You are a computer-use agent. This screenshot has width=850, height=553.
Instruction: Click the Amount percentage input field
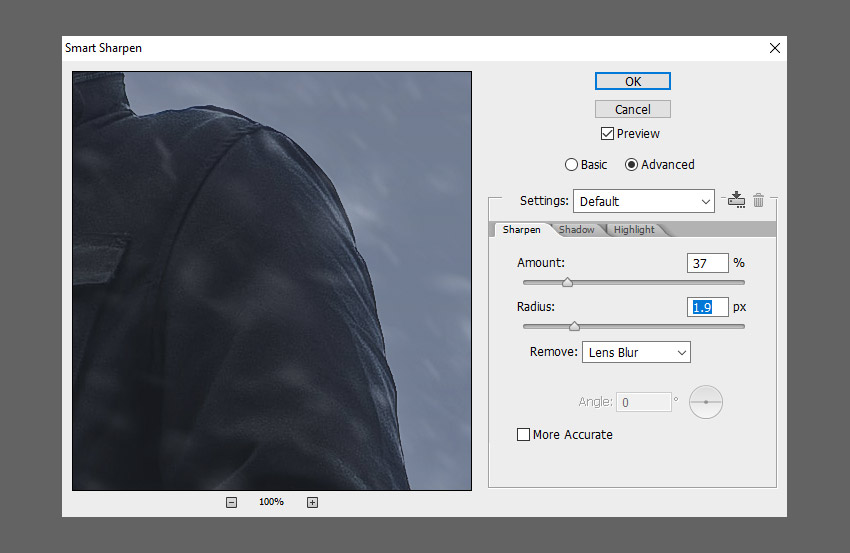coord(707,263)
